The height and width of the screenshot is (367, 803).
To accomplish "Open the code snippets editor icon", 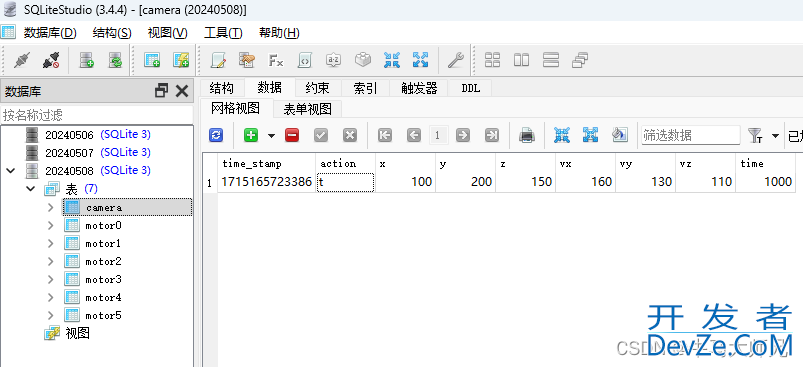I will coord(305,60).
